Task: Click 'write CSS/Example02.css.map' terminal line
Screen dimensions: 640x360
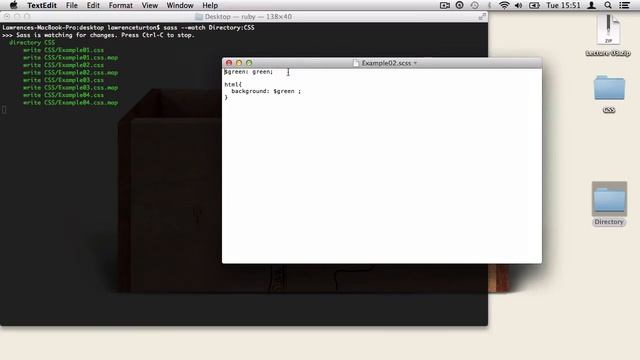Action: coord(70,73)
